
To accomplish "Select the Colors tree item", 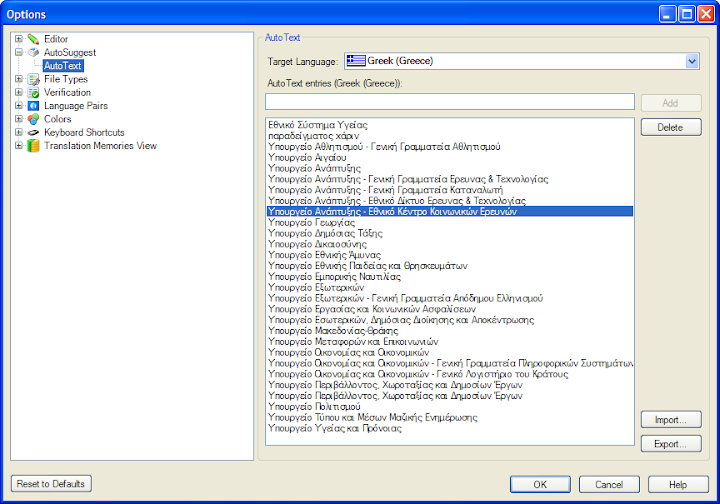I will click(x=57, y=119).
